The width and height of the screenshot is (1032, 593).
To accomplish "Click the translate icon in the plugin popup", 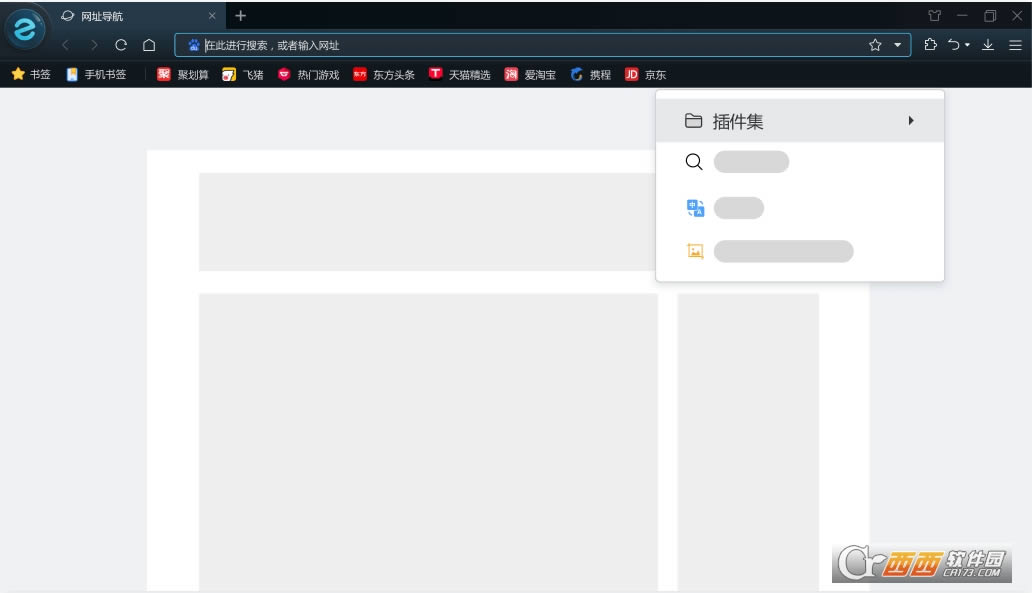I will coord(695,208).
